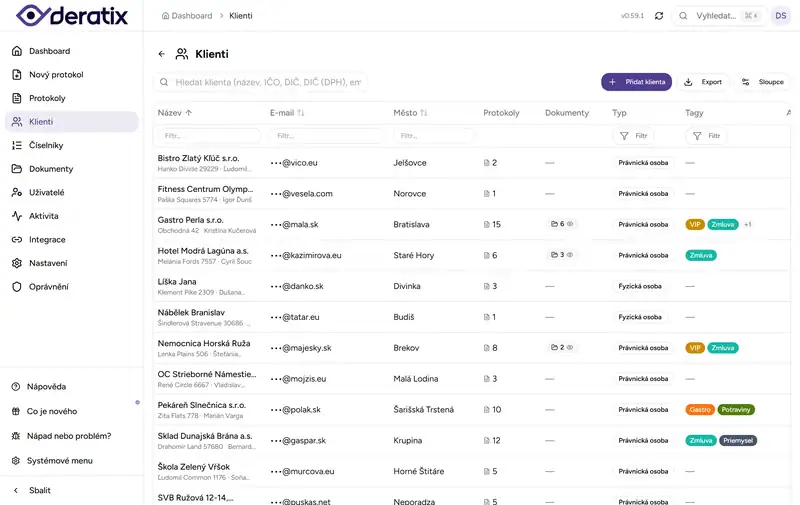Click the home icon in the breadcrumb
This screenshot has width=800, height=505.
click(x=165, y=16)
